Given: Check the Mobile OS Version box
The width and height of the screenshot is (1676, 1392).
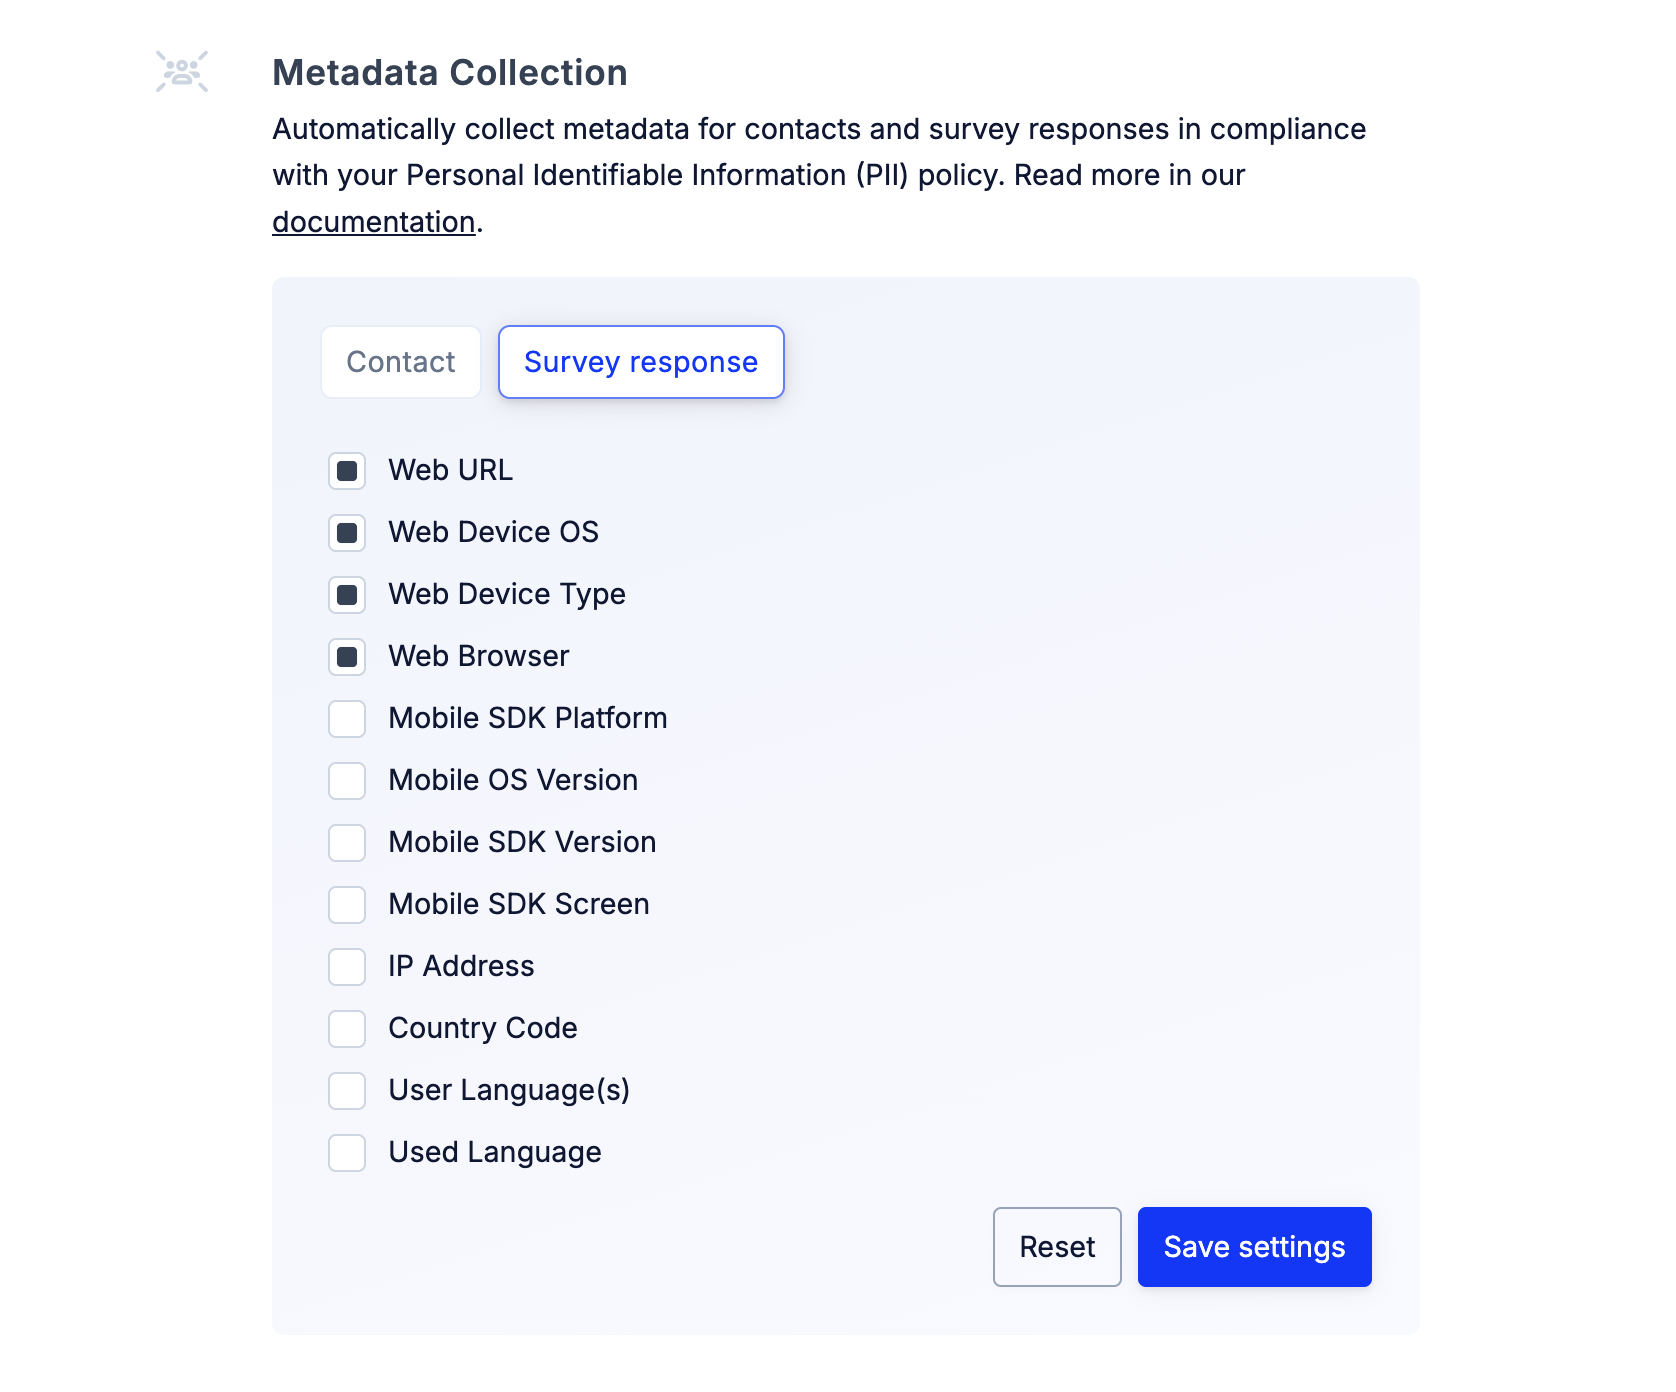Looking at the screenshot, I should 347,781.
